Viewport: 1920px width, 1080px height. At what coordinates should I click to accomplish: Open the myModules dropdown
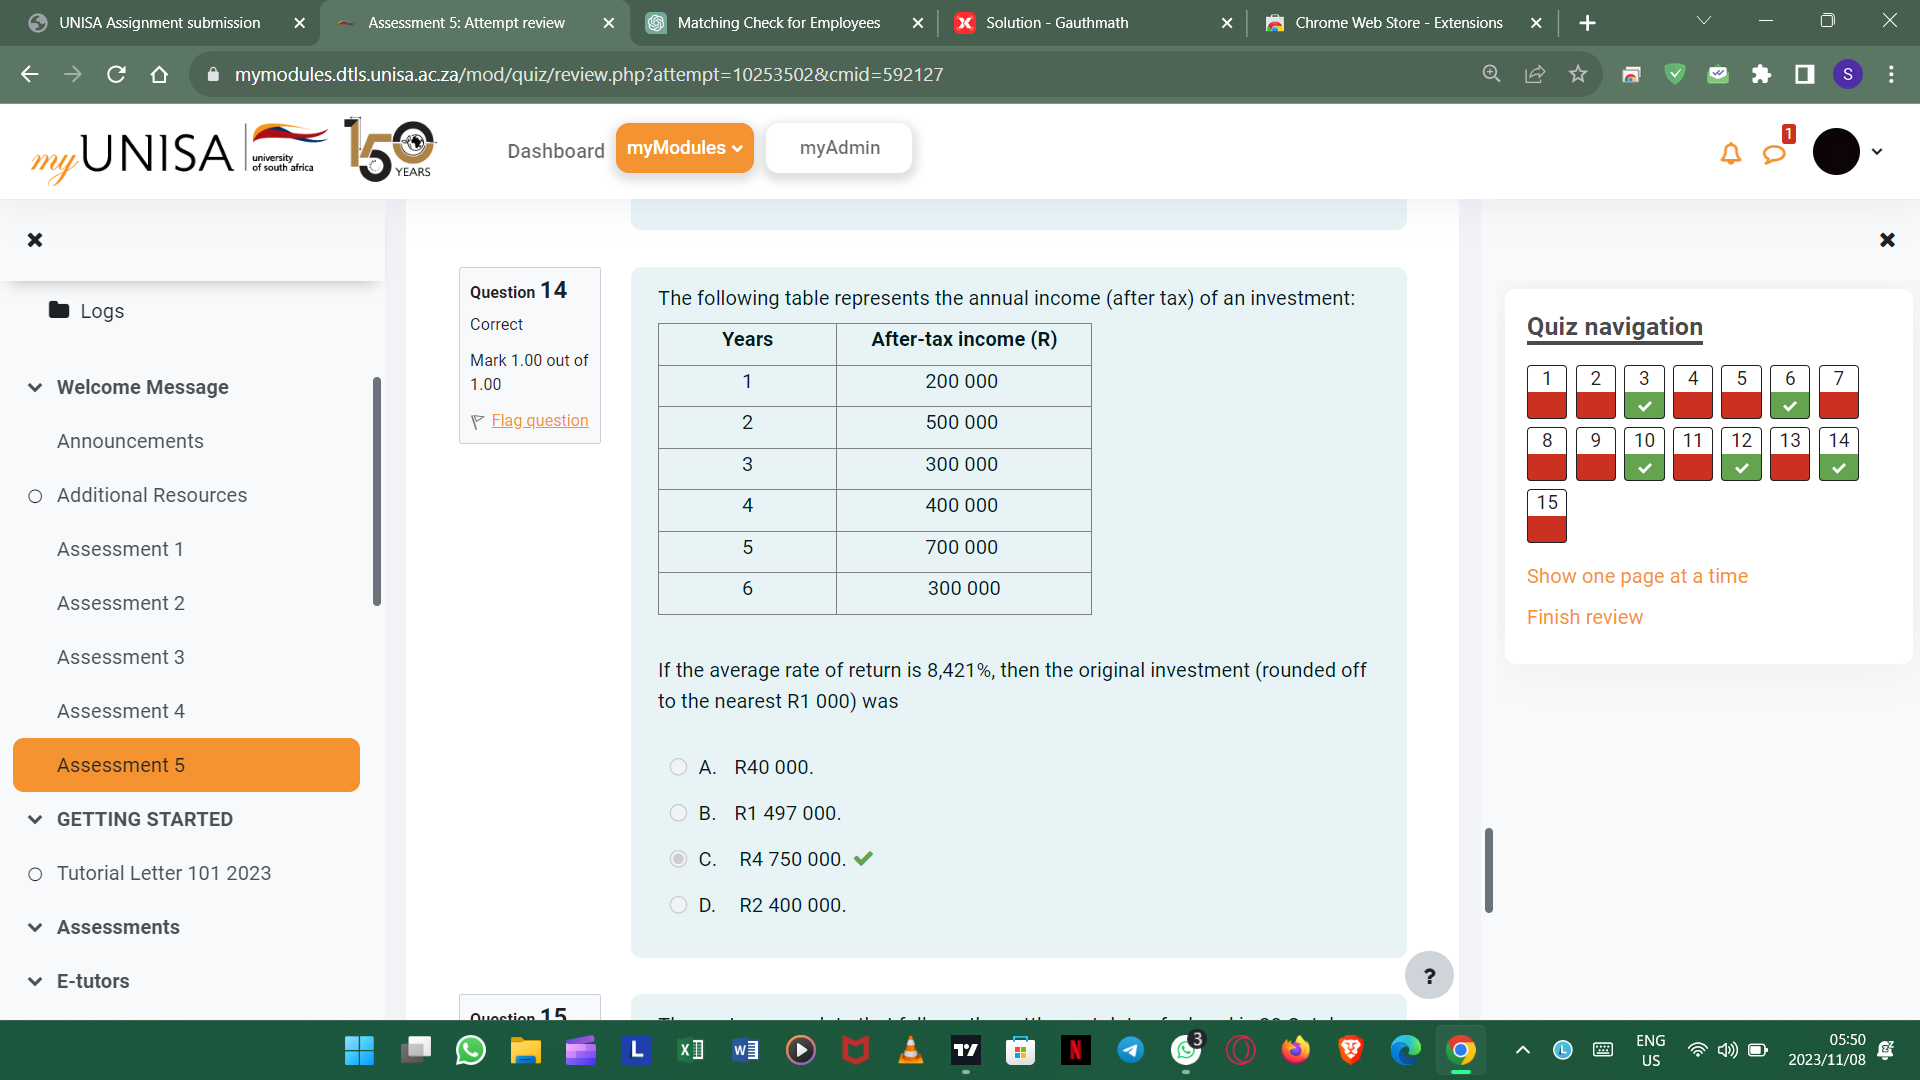tap(684, 148)
